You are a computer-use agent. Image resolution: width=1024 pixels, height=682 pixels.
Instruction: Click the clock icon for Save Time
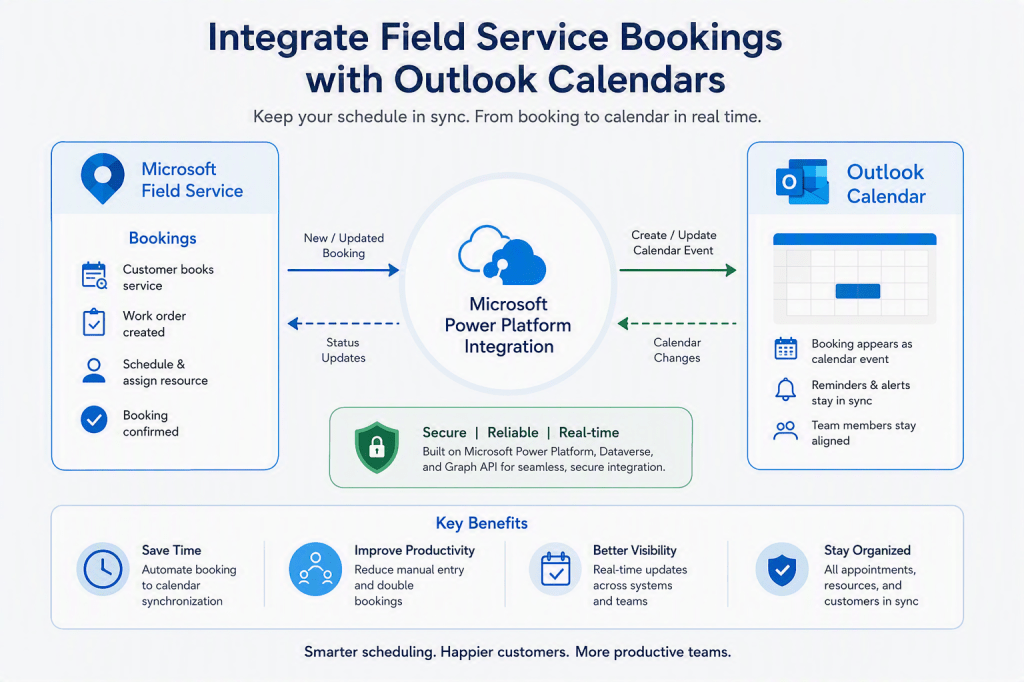pyautogui.click(x=103, y=569)
